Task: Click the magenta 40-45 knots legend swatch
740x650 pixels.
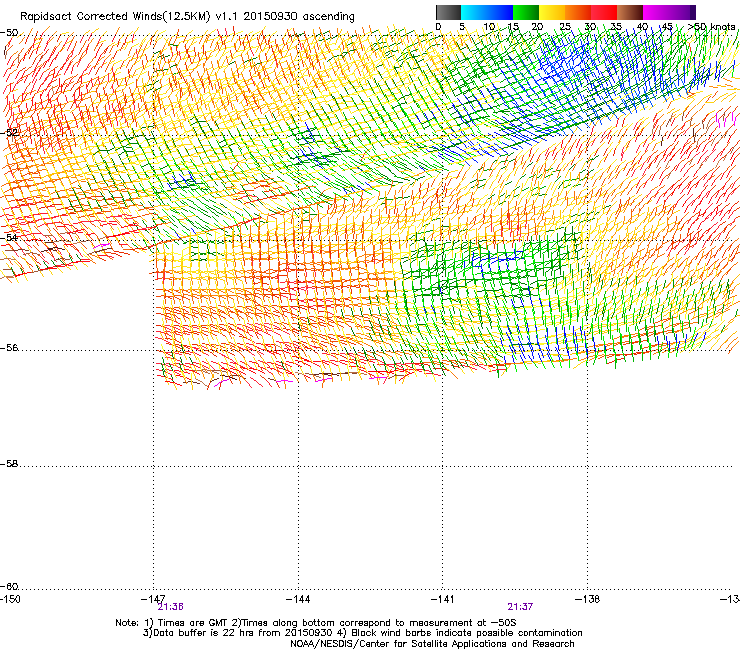Action: (x=656, y=12)
